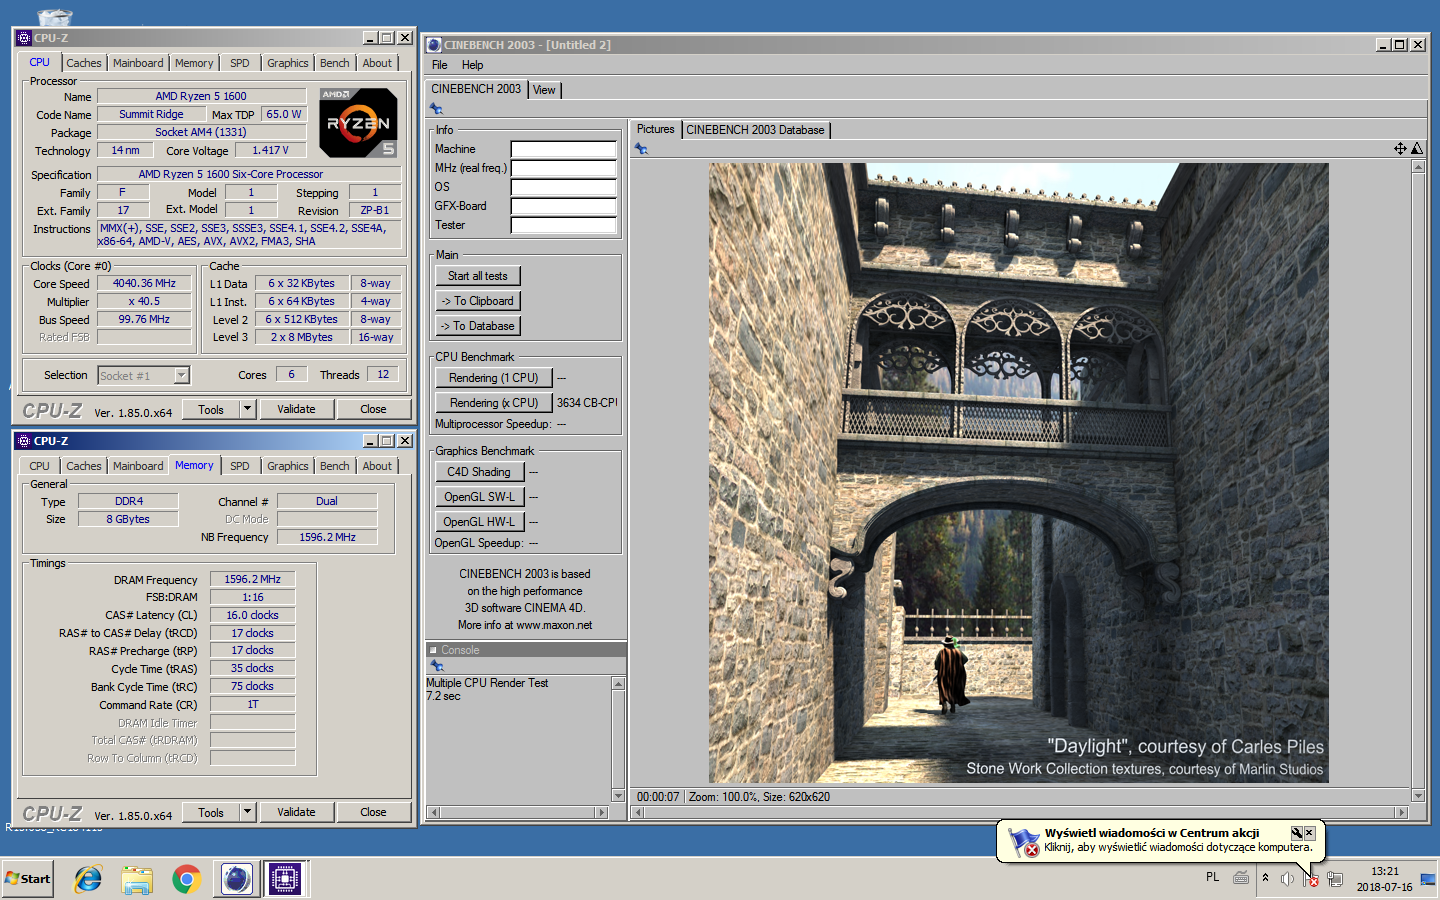Toggle the small square beside Console header

coord(433,650)
